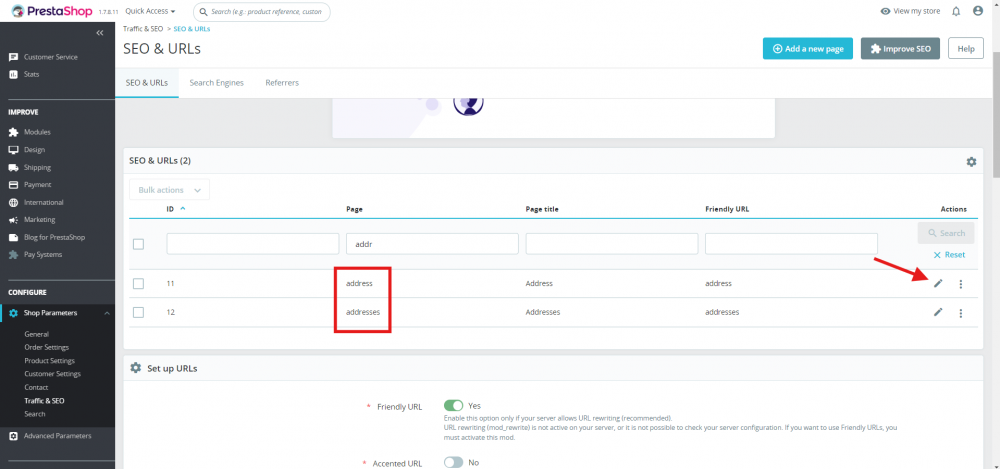
Task: Select the SEO & URLs tab
Action: click(147, 83)
